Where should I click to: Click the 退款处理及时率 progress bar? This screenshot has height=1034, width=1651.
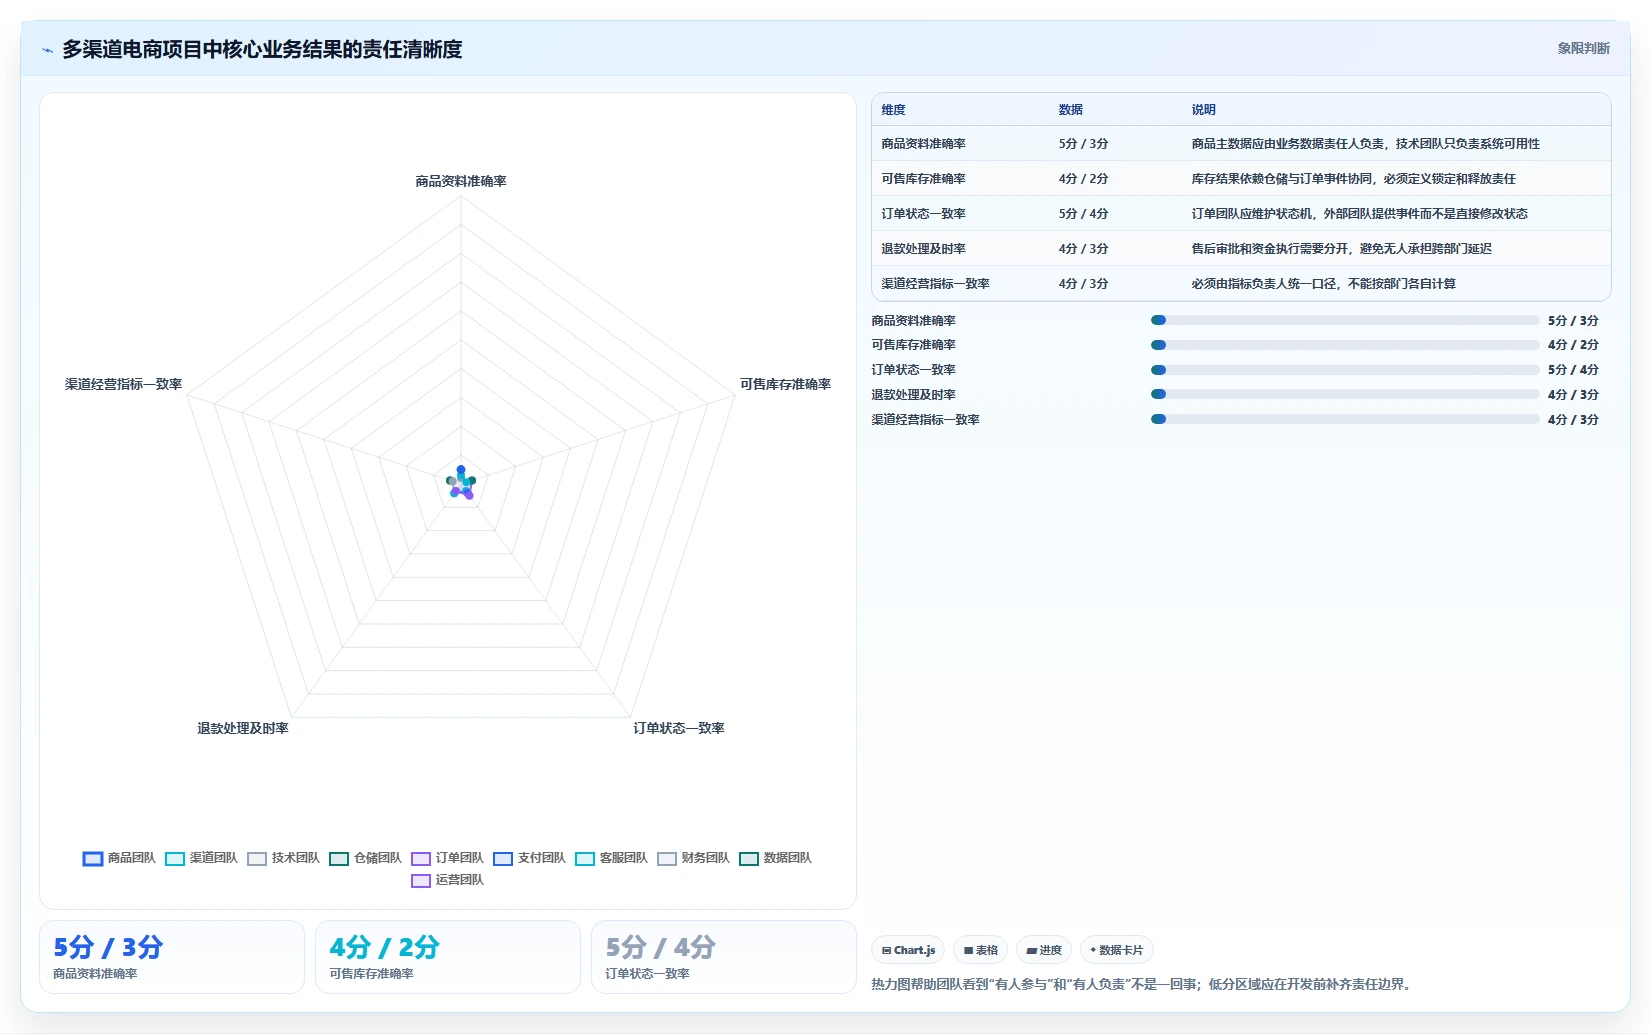pyautogui.click(x=1345, y=394)
